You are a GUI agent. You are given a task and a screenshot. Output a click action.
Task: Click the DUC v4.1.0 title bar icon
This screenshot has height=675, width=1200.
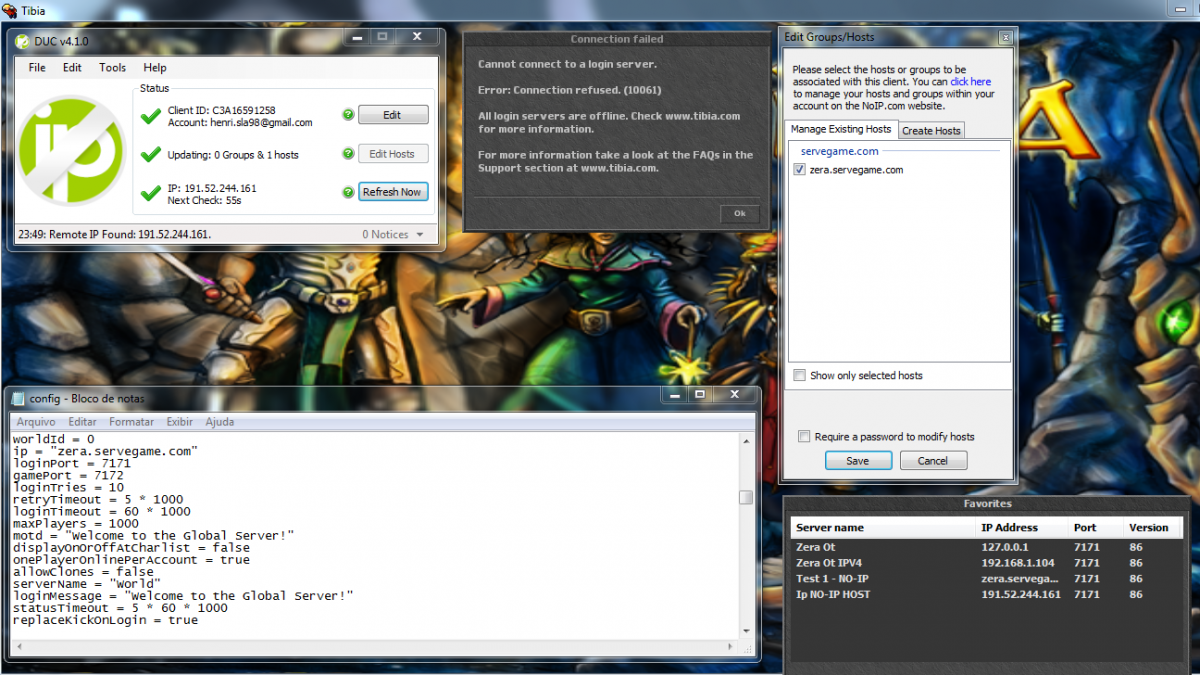click(x=22, y=41)
